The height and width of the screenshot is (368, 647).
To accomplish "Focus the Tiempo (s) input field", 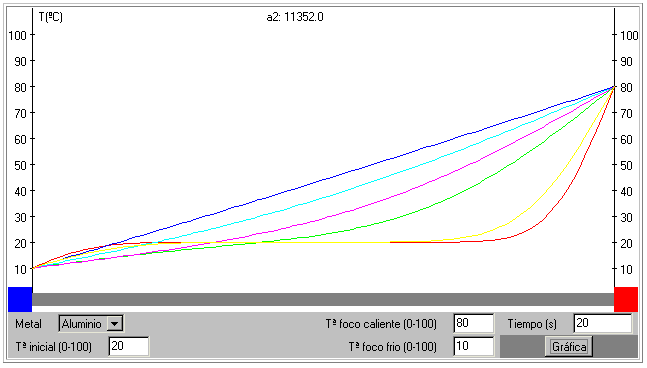I will pyautogui.click(x=602, y=323).
